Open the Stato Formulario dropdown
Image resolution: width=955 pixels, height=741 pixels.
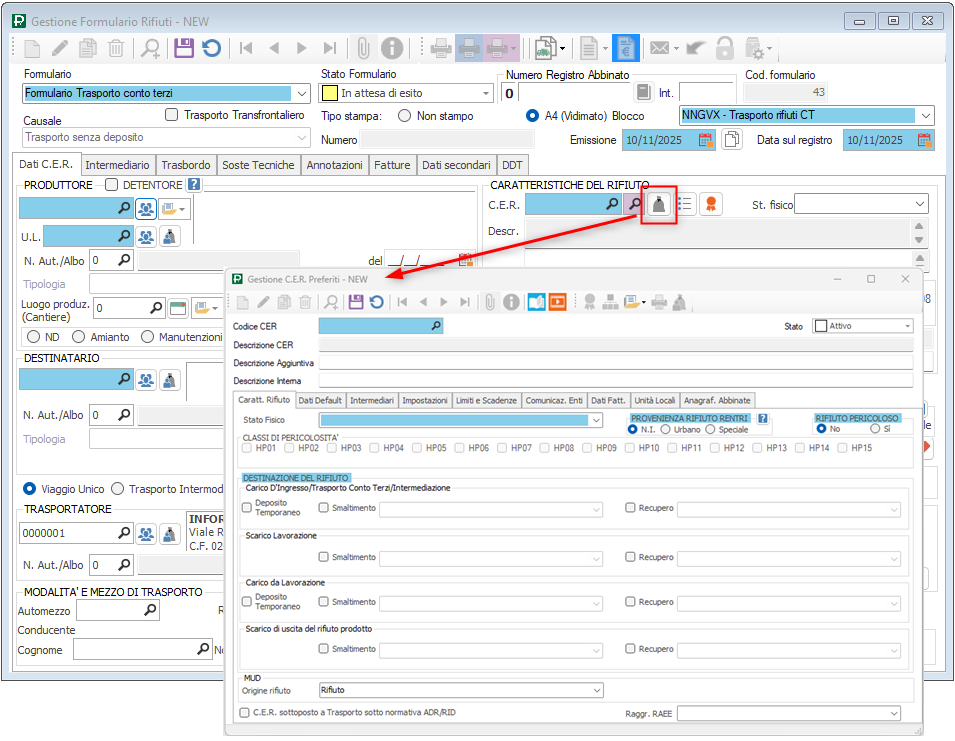[x=486, y=93]
